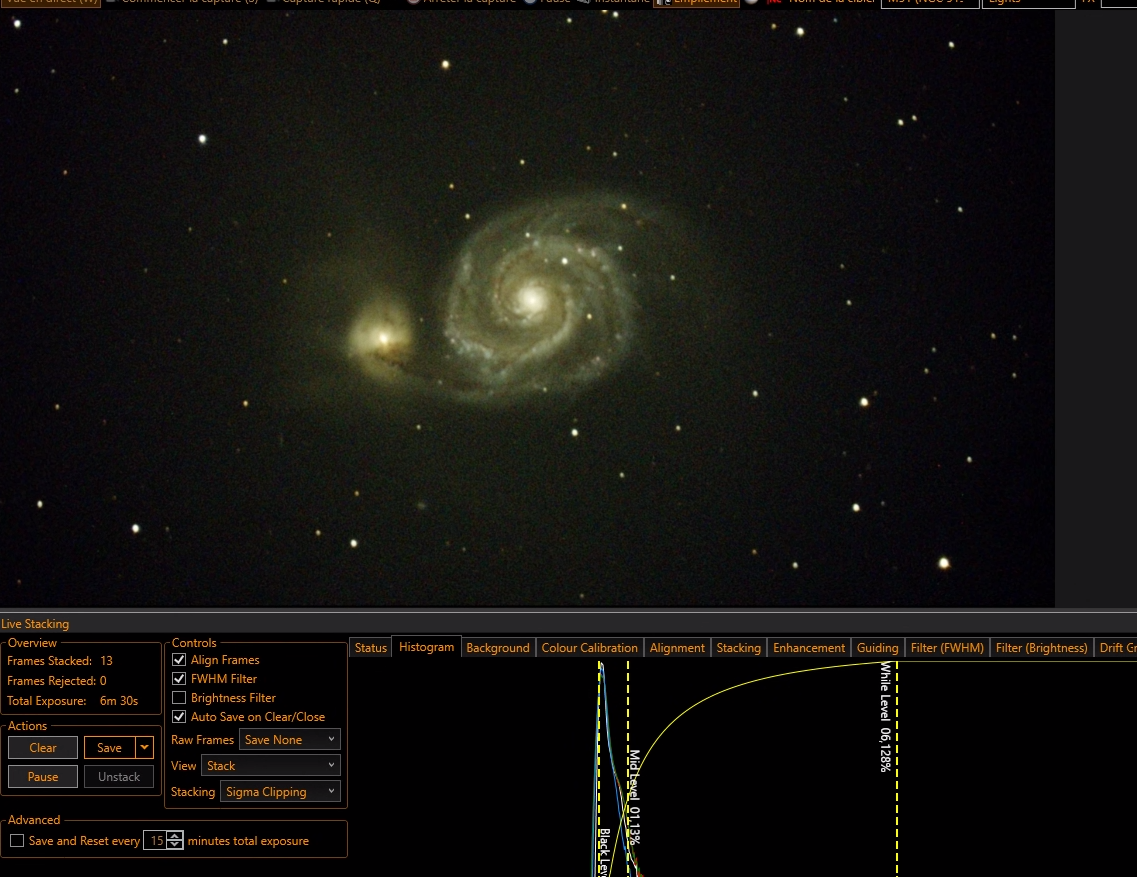Increase the minutes value with the spinner arrows
Viewport: 1137px width, 877px height.
coord(175,836)
